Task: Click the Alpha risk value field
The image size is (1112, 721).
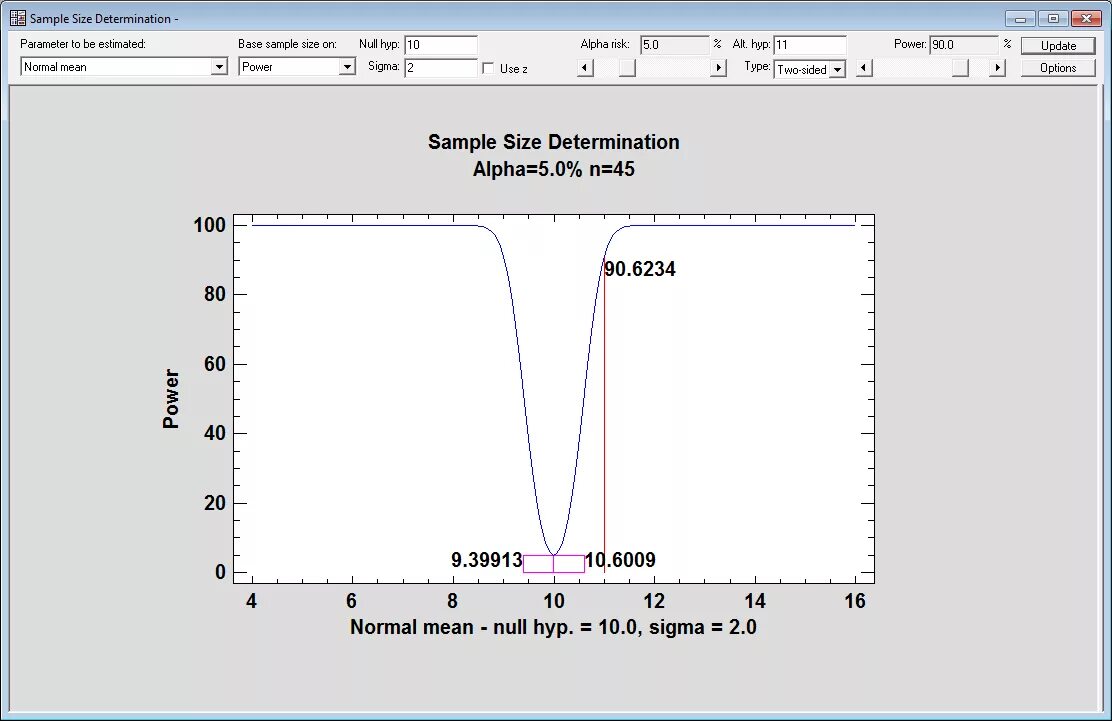Action: pyautogui.click(x=674, y=45)
